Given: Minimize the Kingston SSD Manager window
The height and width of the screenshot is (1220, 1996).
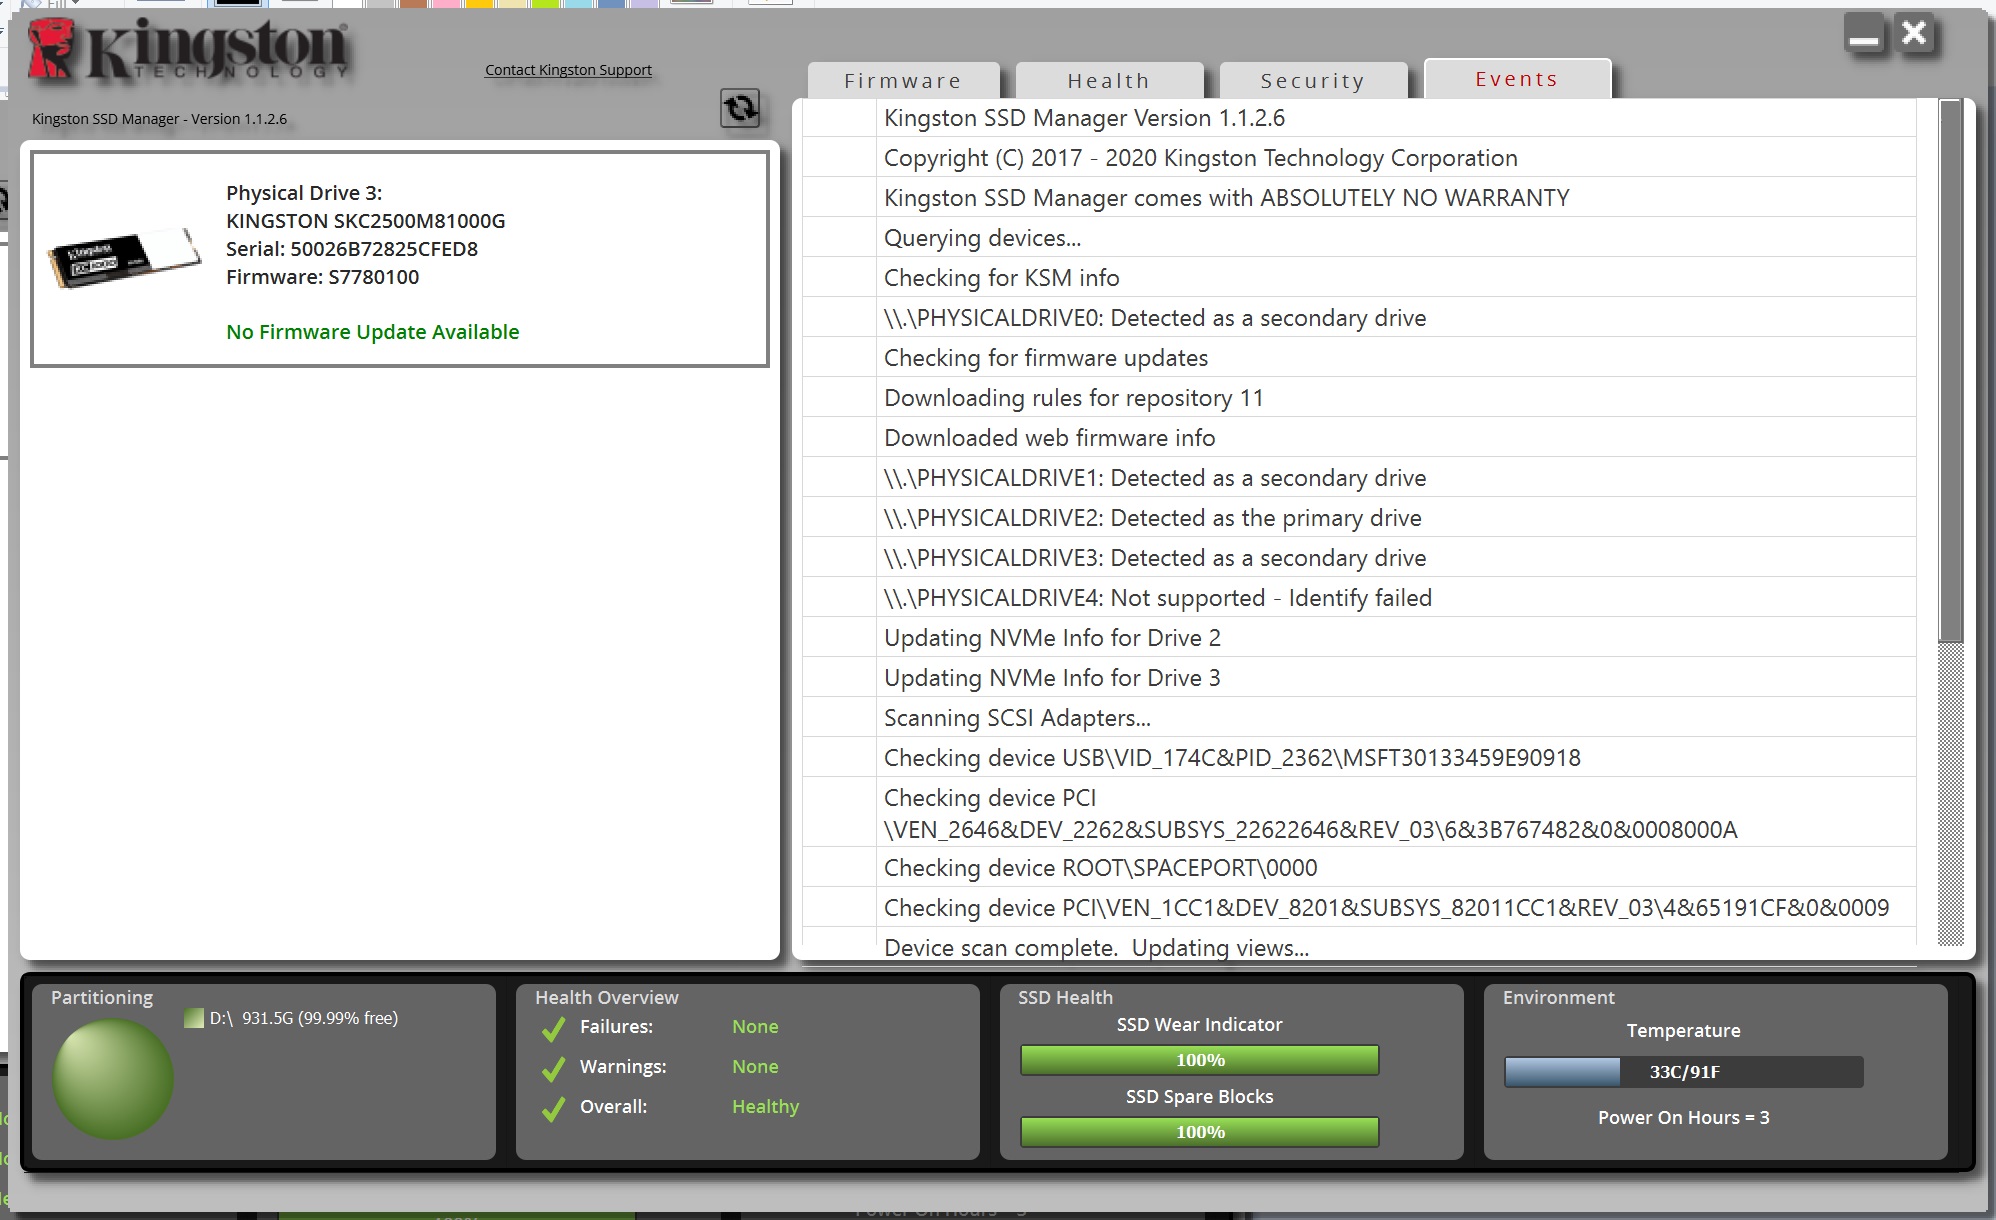Looking at the screenshot, I should point(1864,35).
